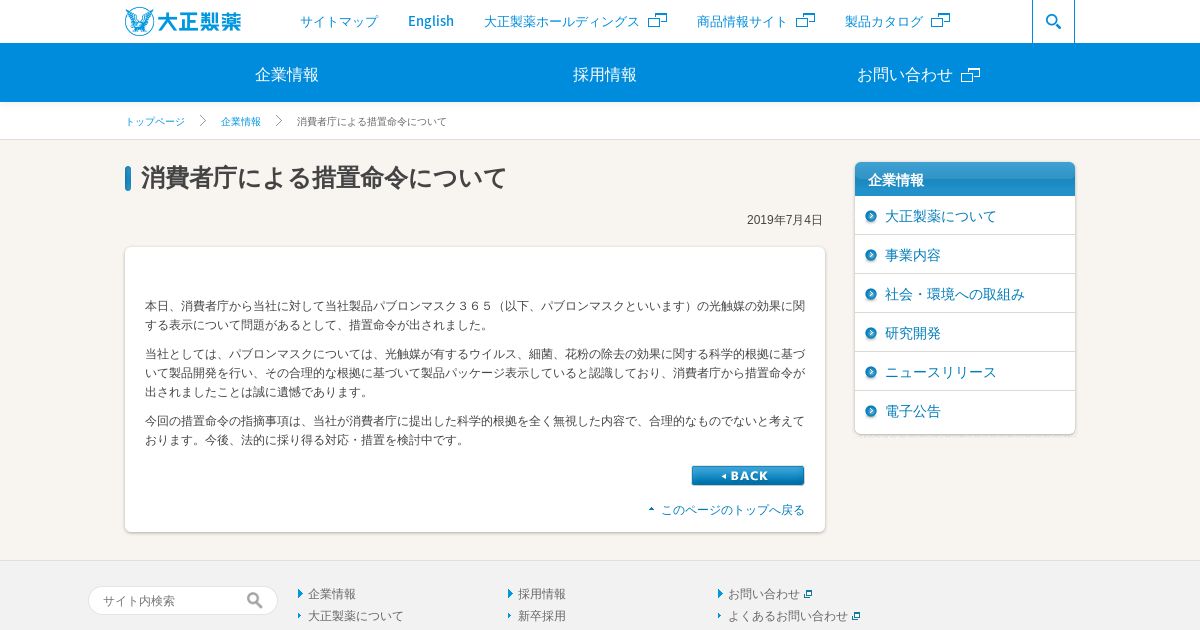Open 電子公告 in sidebar
Viewport: 1200px width, 630px height.
[913, 411]
